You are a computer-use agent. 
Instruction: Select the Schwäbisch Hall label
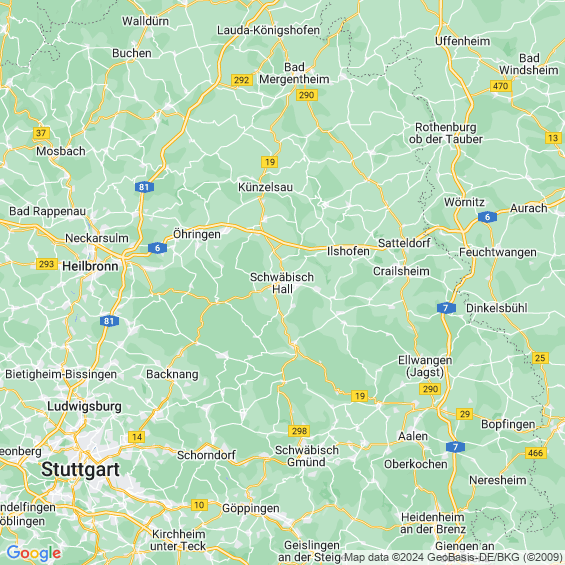point(282,283)
